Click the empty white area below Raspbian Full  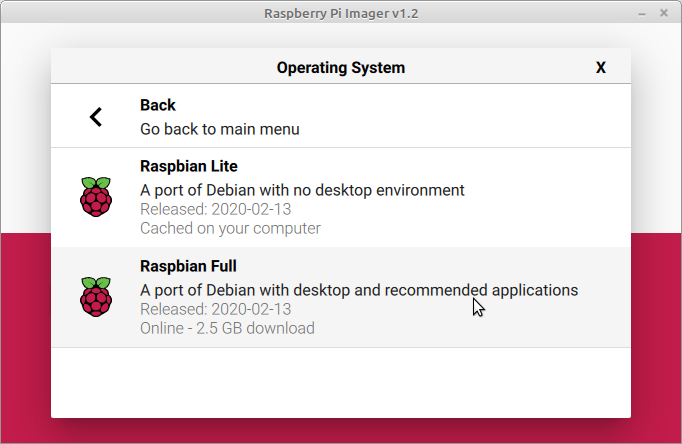pos(340,382)
